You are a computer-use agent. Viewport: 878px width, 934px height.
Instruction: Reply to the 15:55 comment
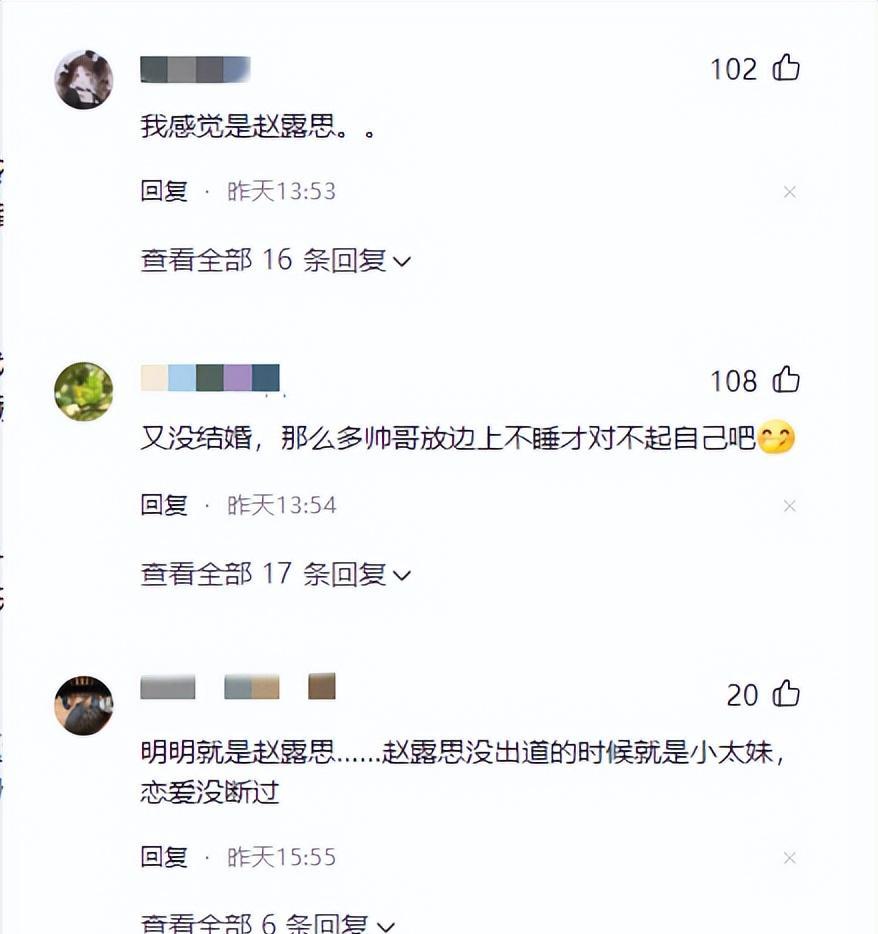pos(164,857)
